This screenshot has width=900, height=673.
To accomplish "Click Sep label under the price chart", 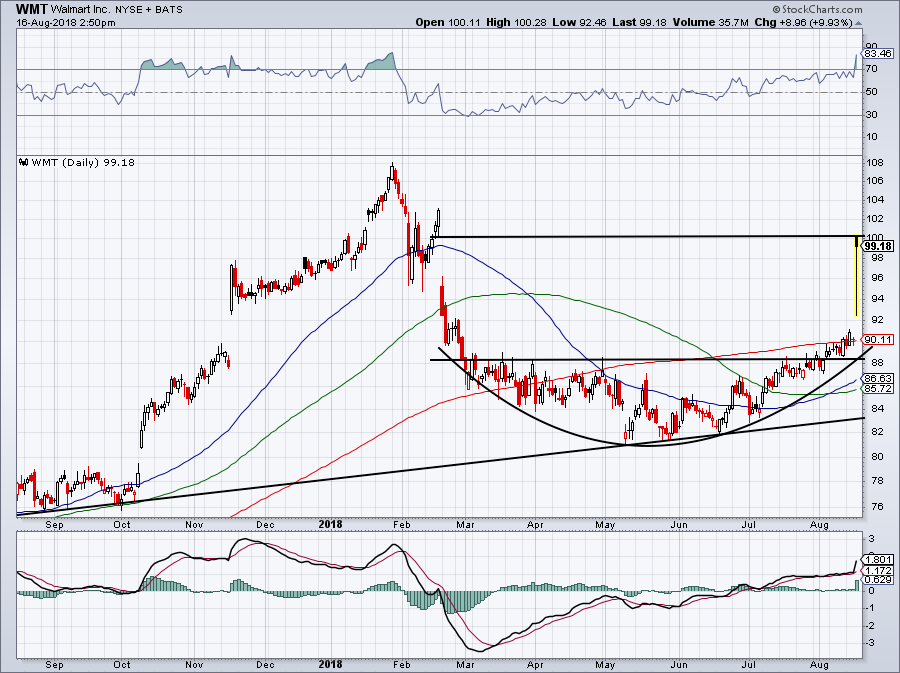I will [55, 524].
